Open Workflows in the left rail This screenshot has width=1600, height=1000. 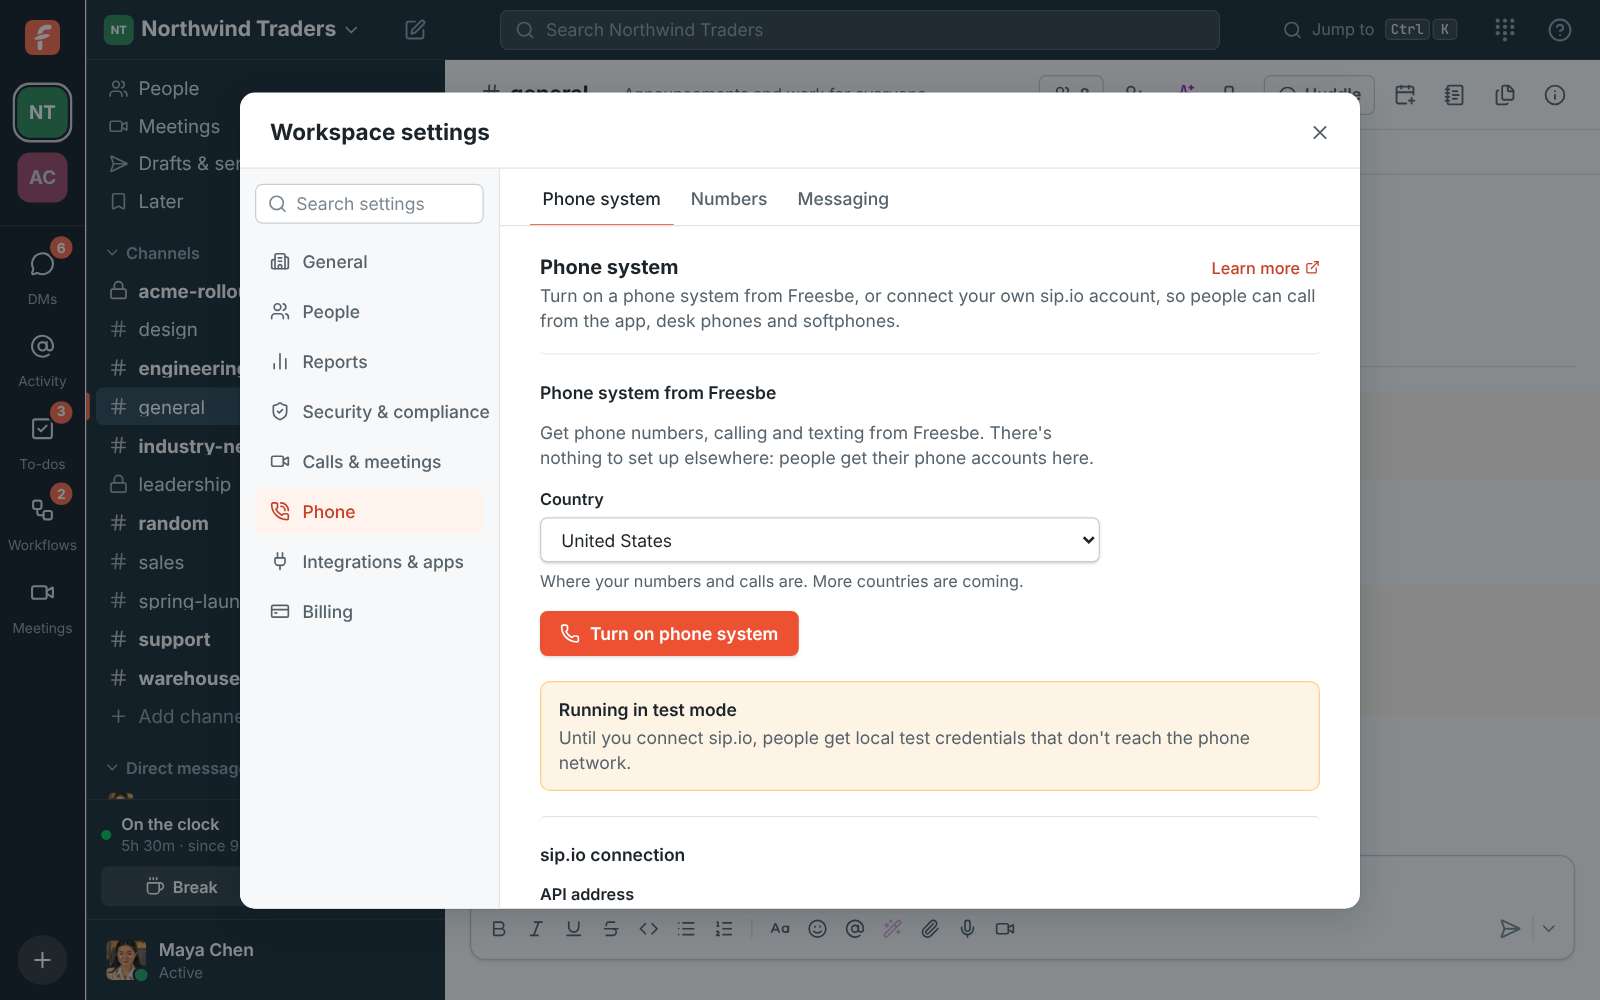coord(42,522)
